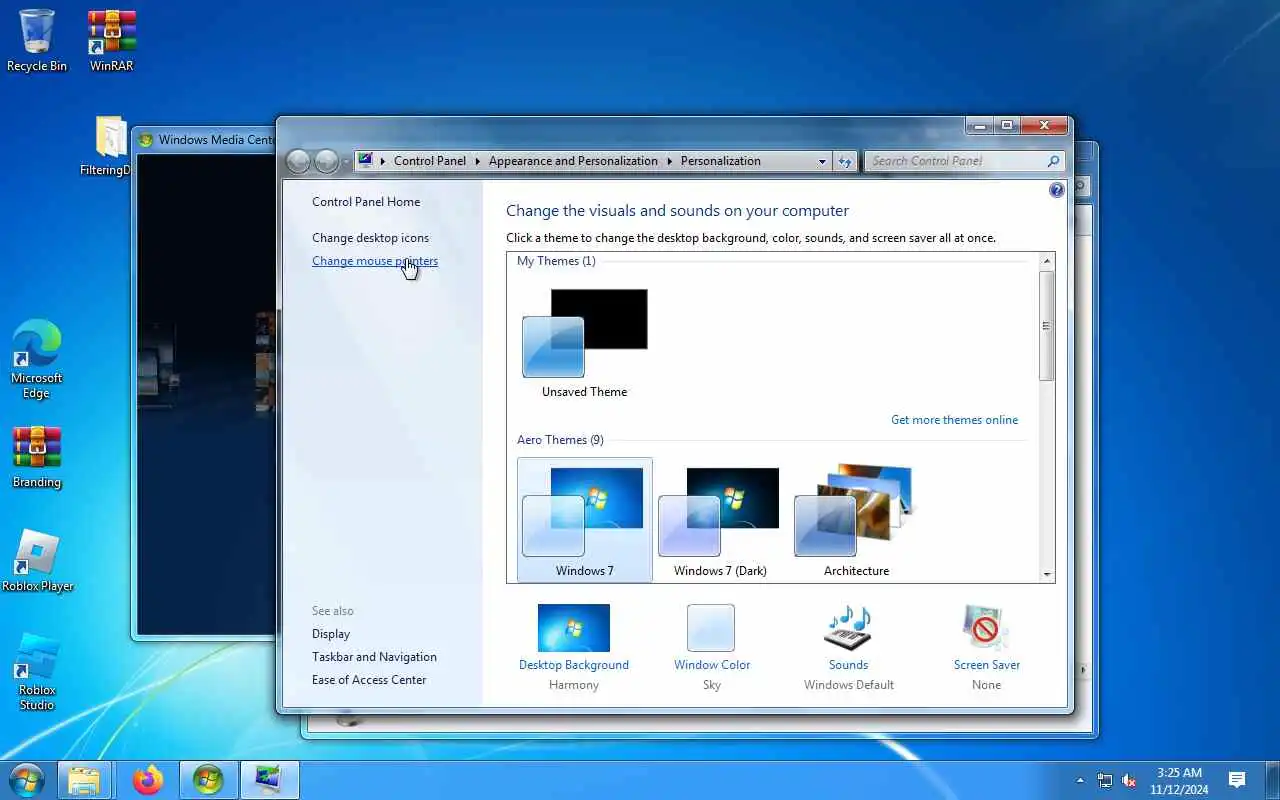
Task: Click the muted volume tray icon
Action: pyautogui.click(x=1129, y=780)
